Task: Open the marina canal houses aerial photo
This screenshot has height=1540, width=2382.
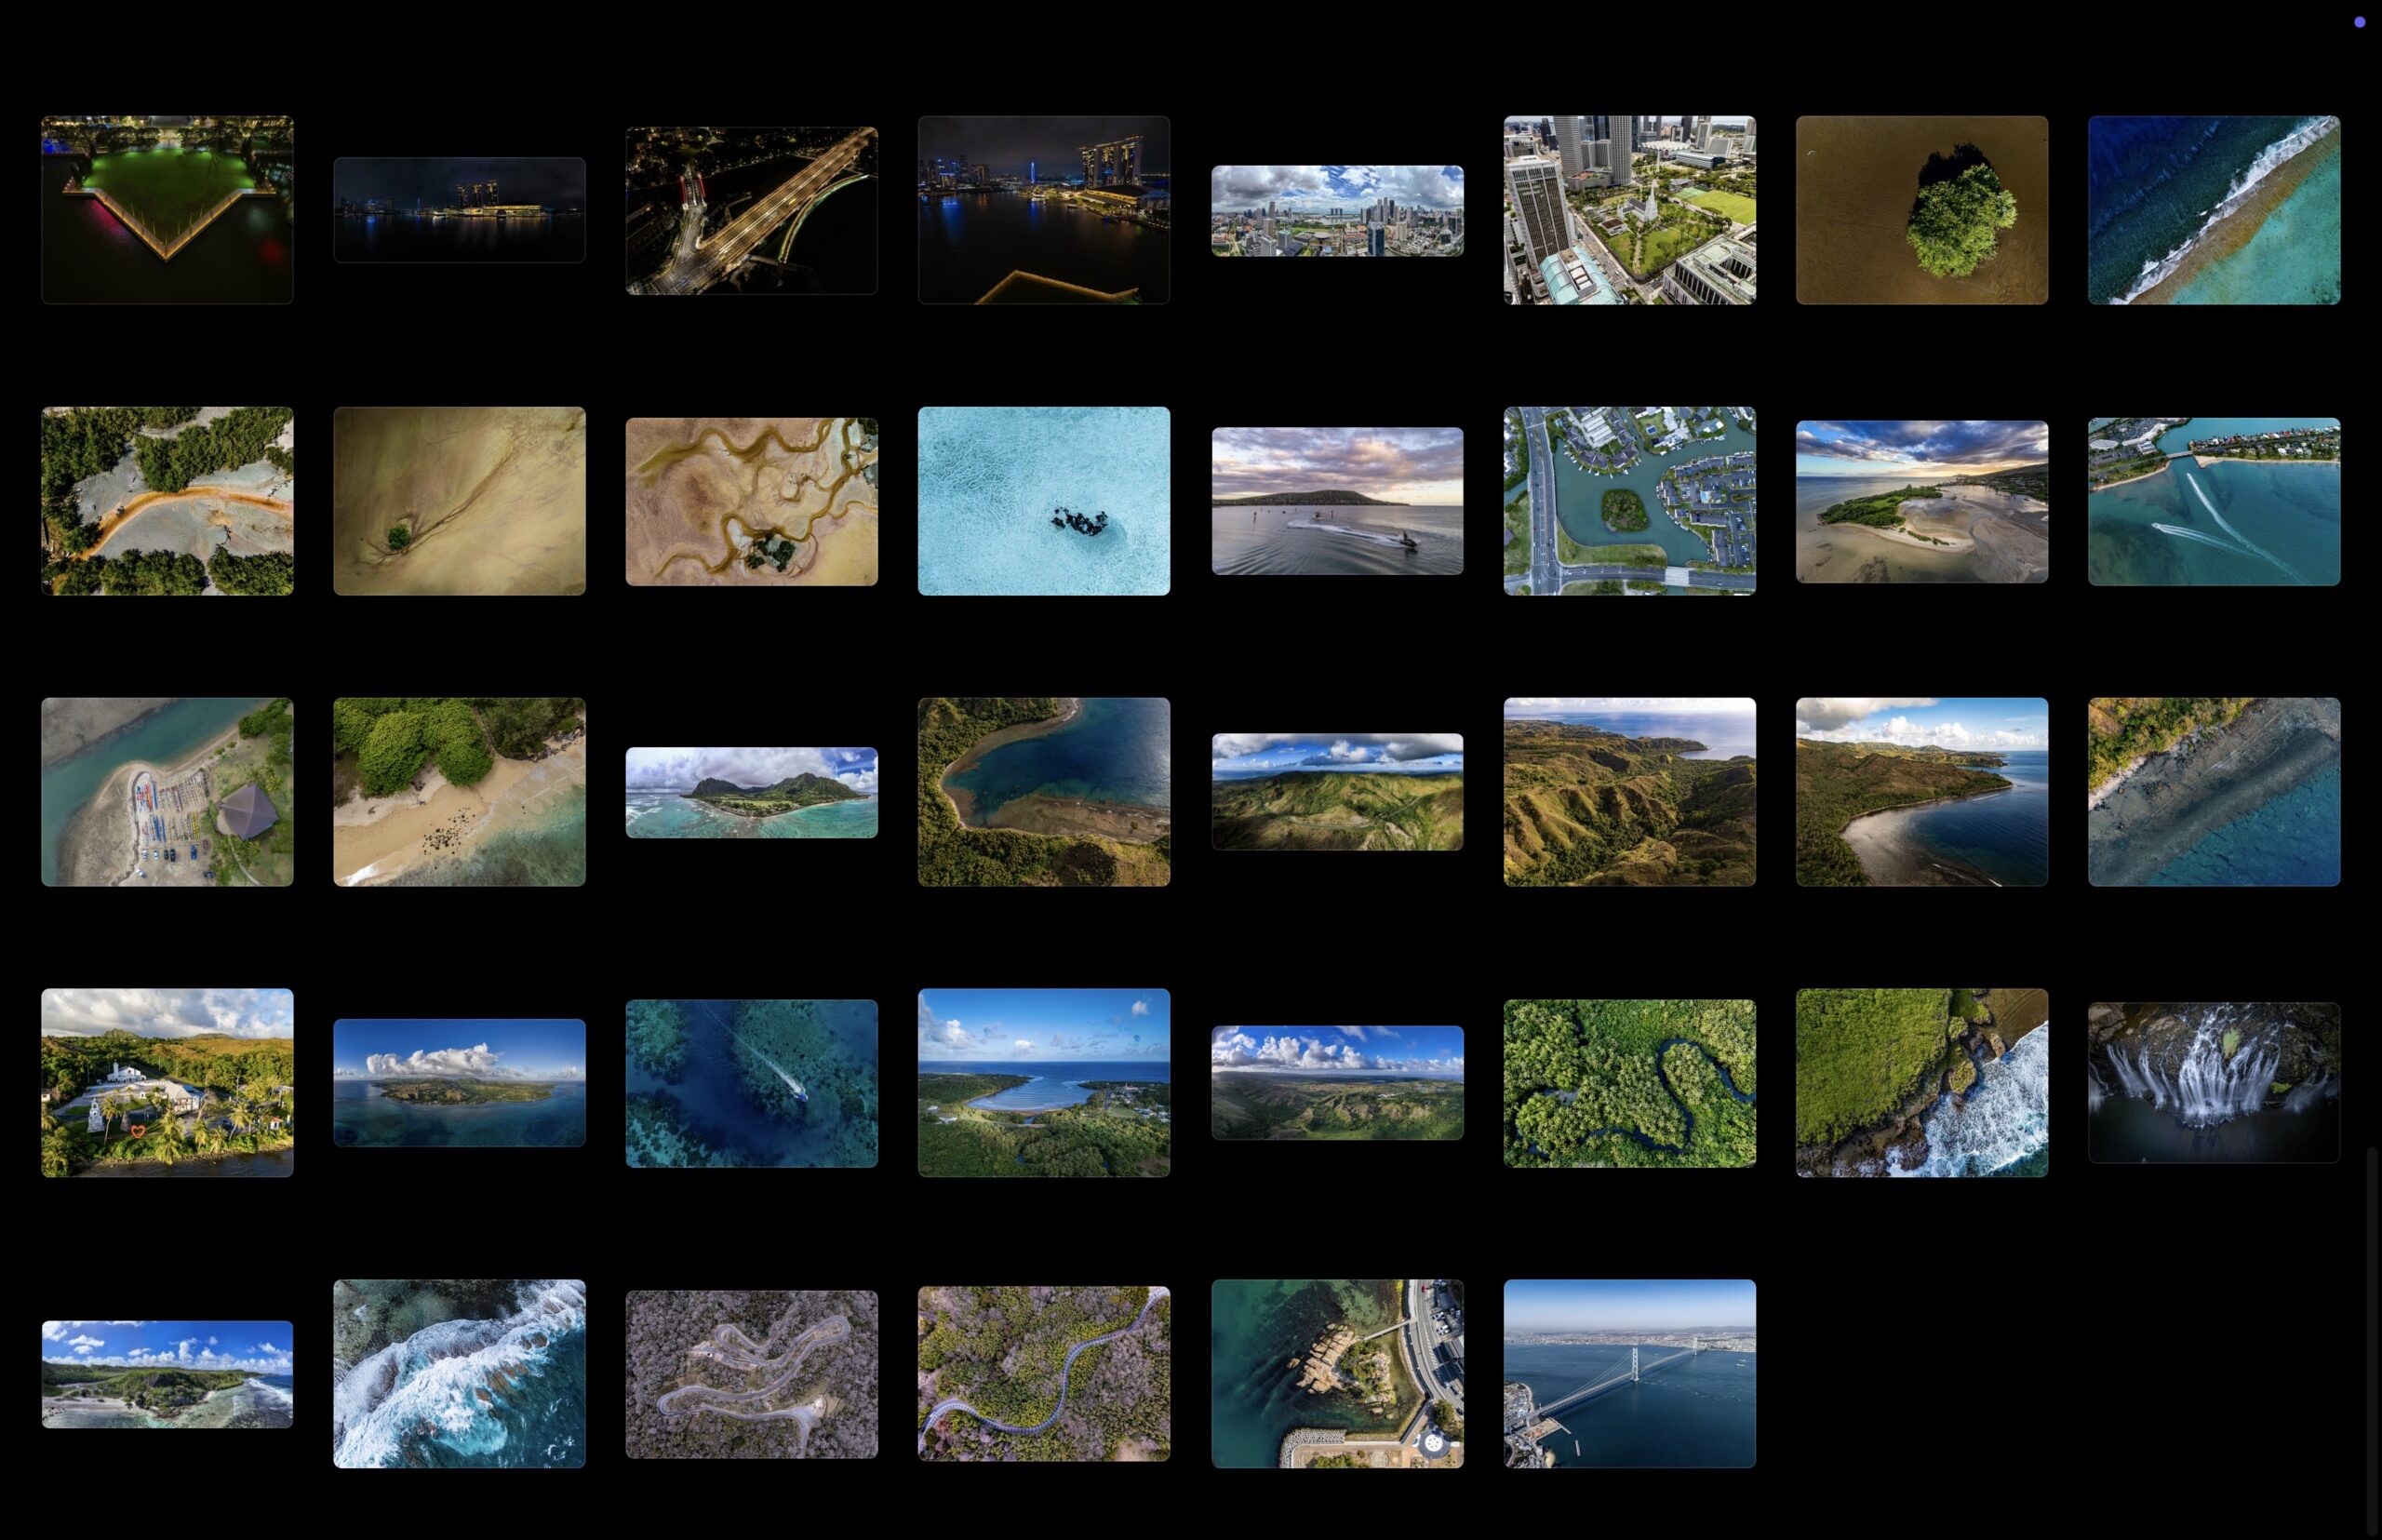Action: 1629,501
